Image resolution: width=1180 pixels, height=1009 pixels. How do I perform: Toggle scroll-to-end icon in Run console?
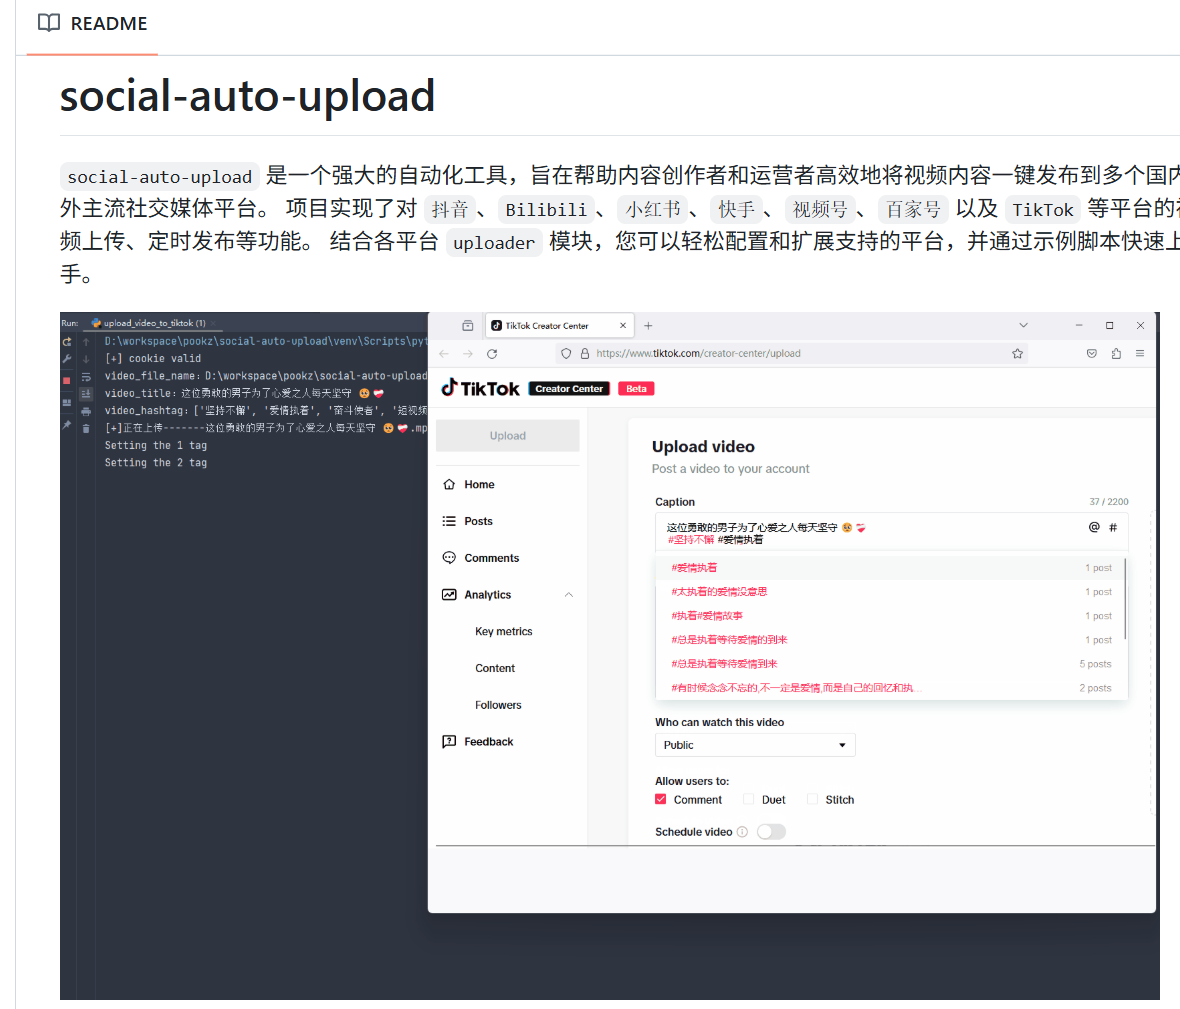coord(86,394)
